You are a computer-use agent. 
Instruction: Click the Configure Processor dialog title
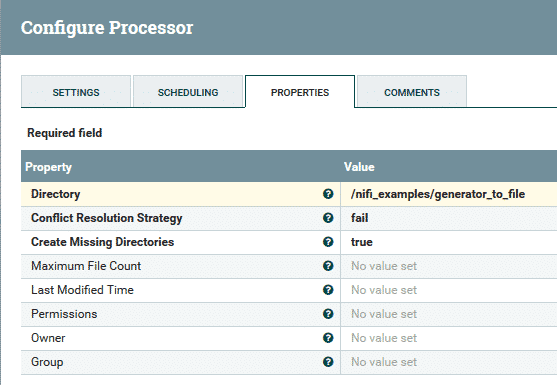click(107, 28)
